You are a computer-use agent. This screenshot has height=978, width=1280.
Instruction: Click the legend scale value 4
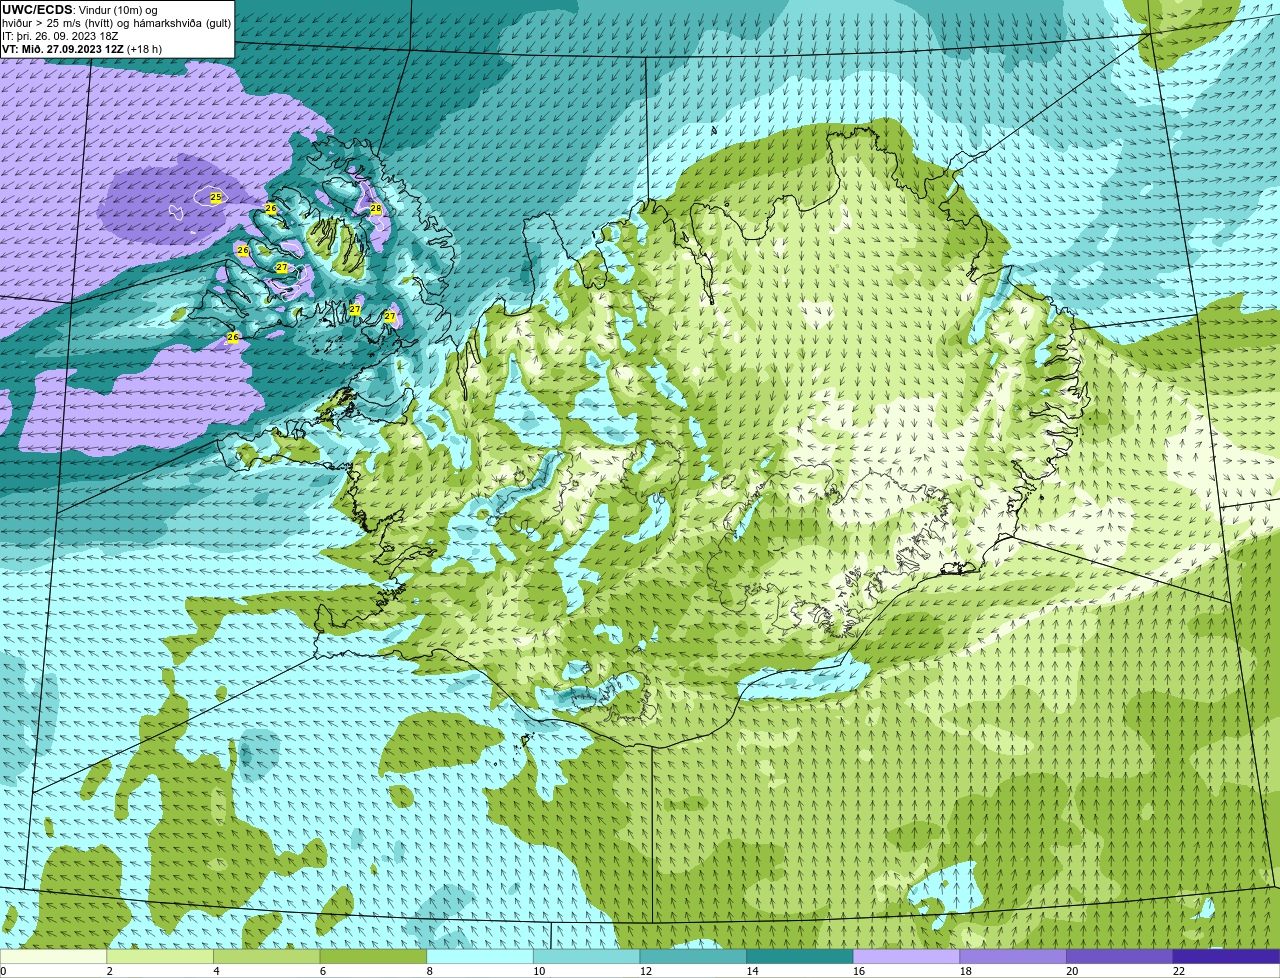(x=216, y=971)
